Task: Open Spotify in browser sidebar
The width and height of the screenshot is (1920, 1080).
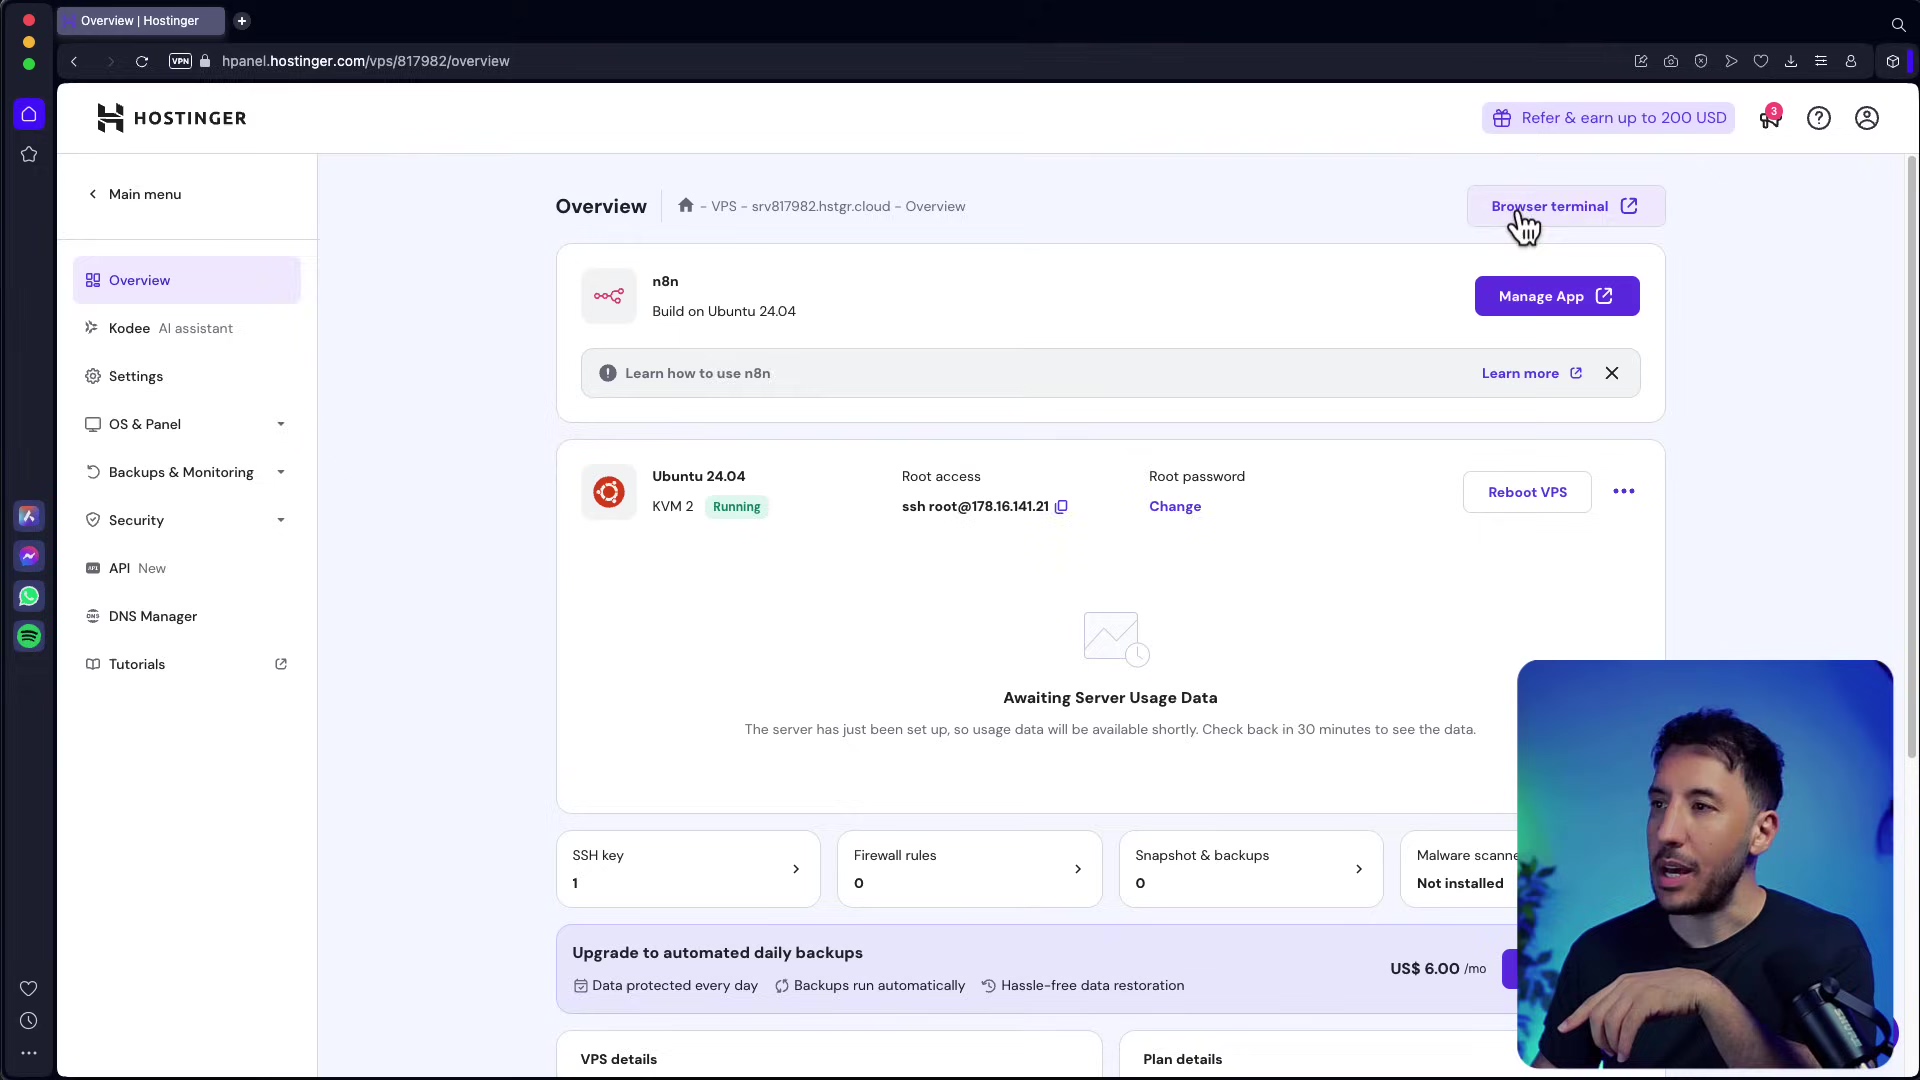Action: coord(29,636)
